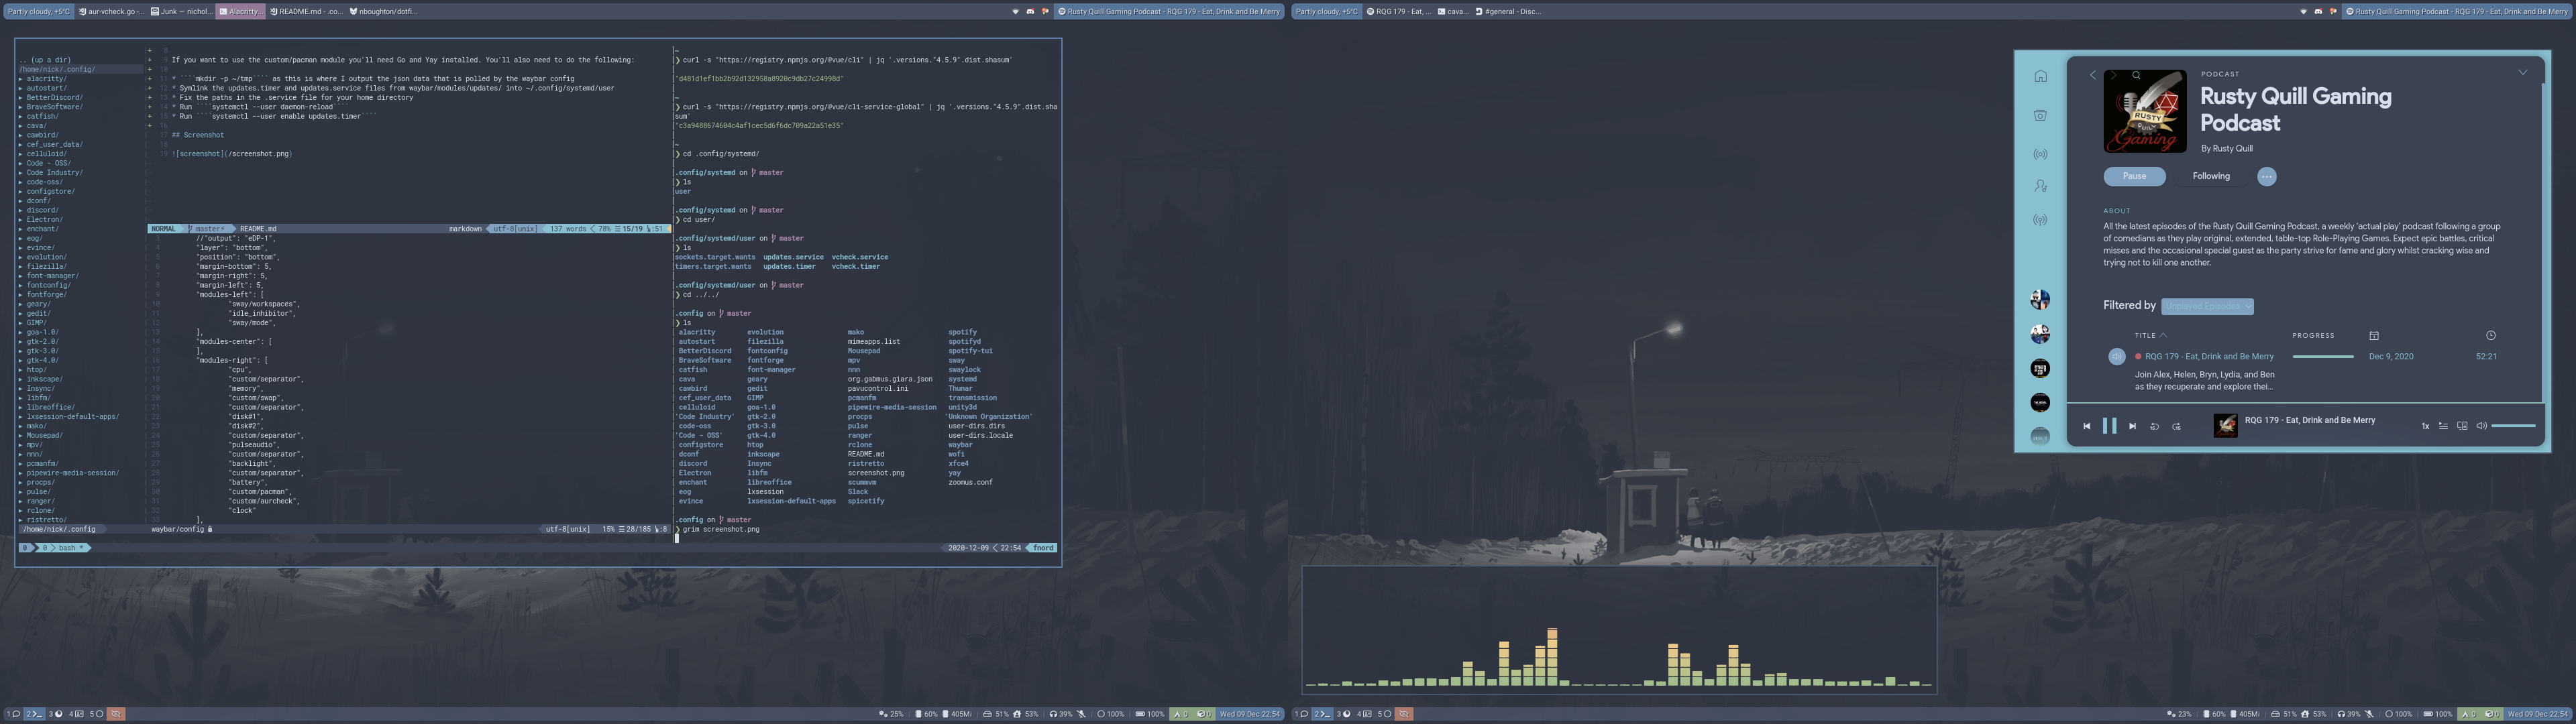Open the three-dots more options button

pos(2266,176)
